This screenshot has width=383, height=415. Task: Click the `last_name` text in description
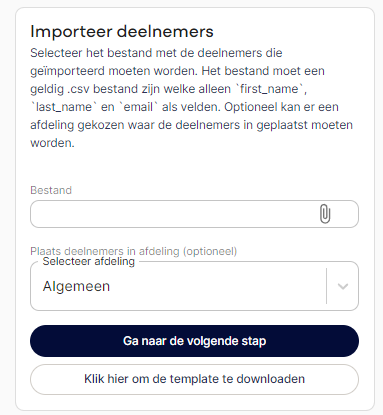point(62,107)
